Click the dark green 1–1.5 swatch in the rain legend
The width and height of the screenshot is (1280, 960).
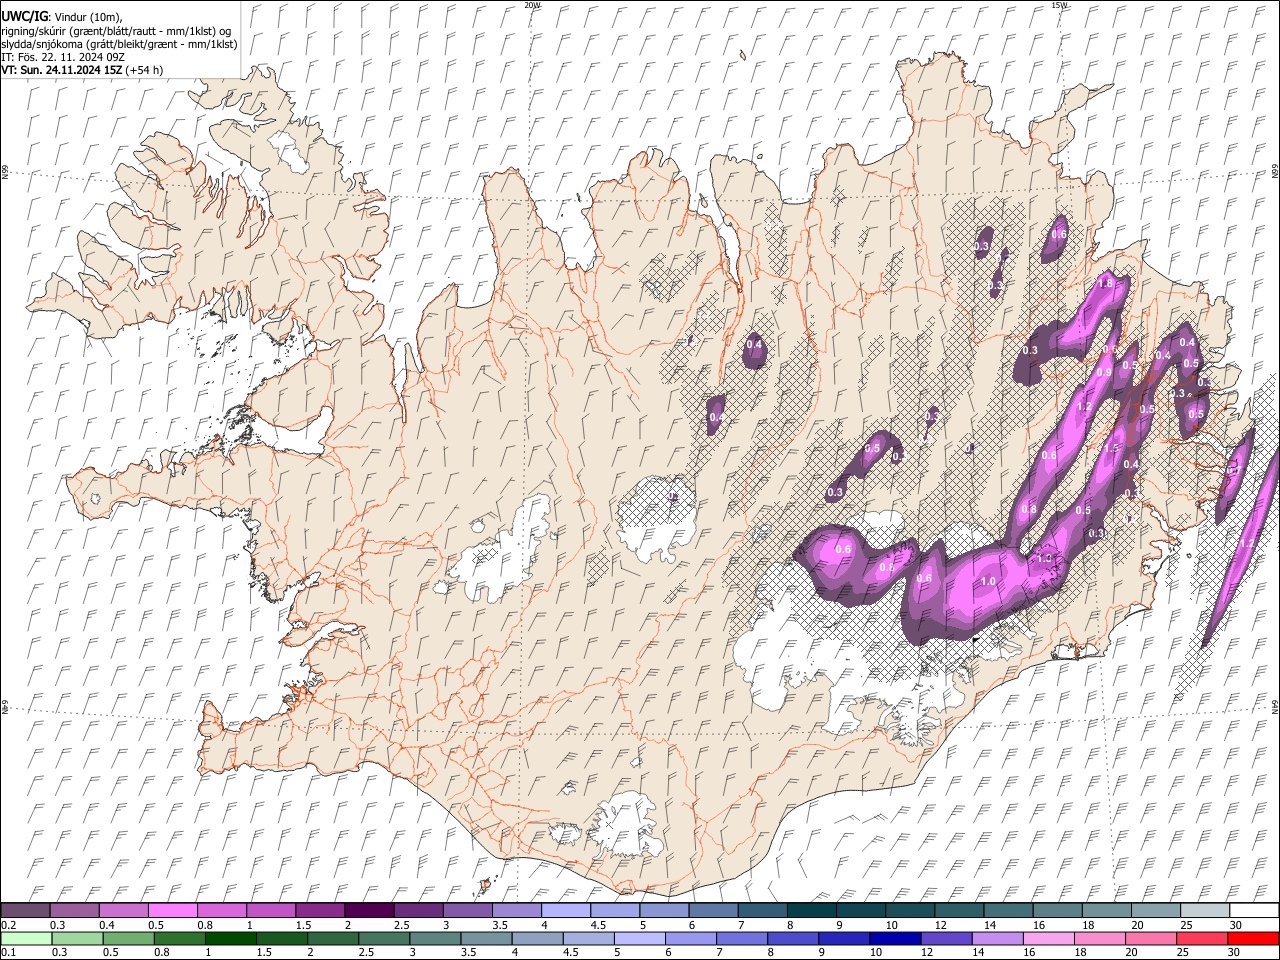tap(230, 938)
